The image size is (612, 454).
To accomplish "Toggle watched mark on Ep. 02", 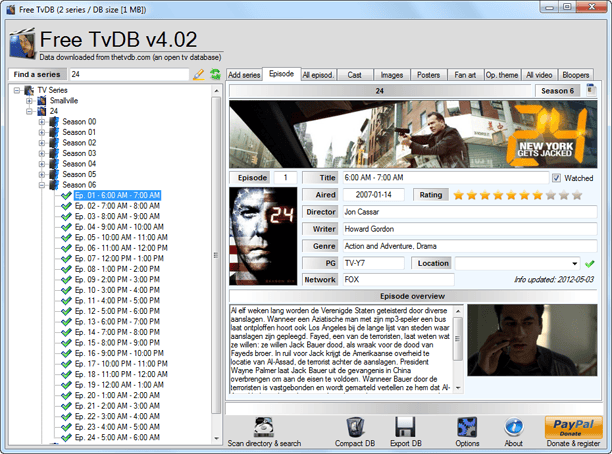I will 66,206.
